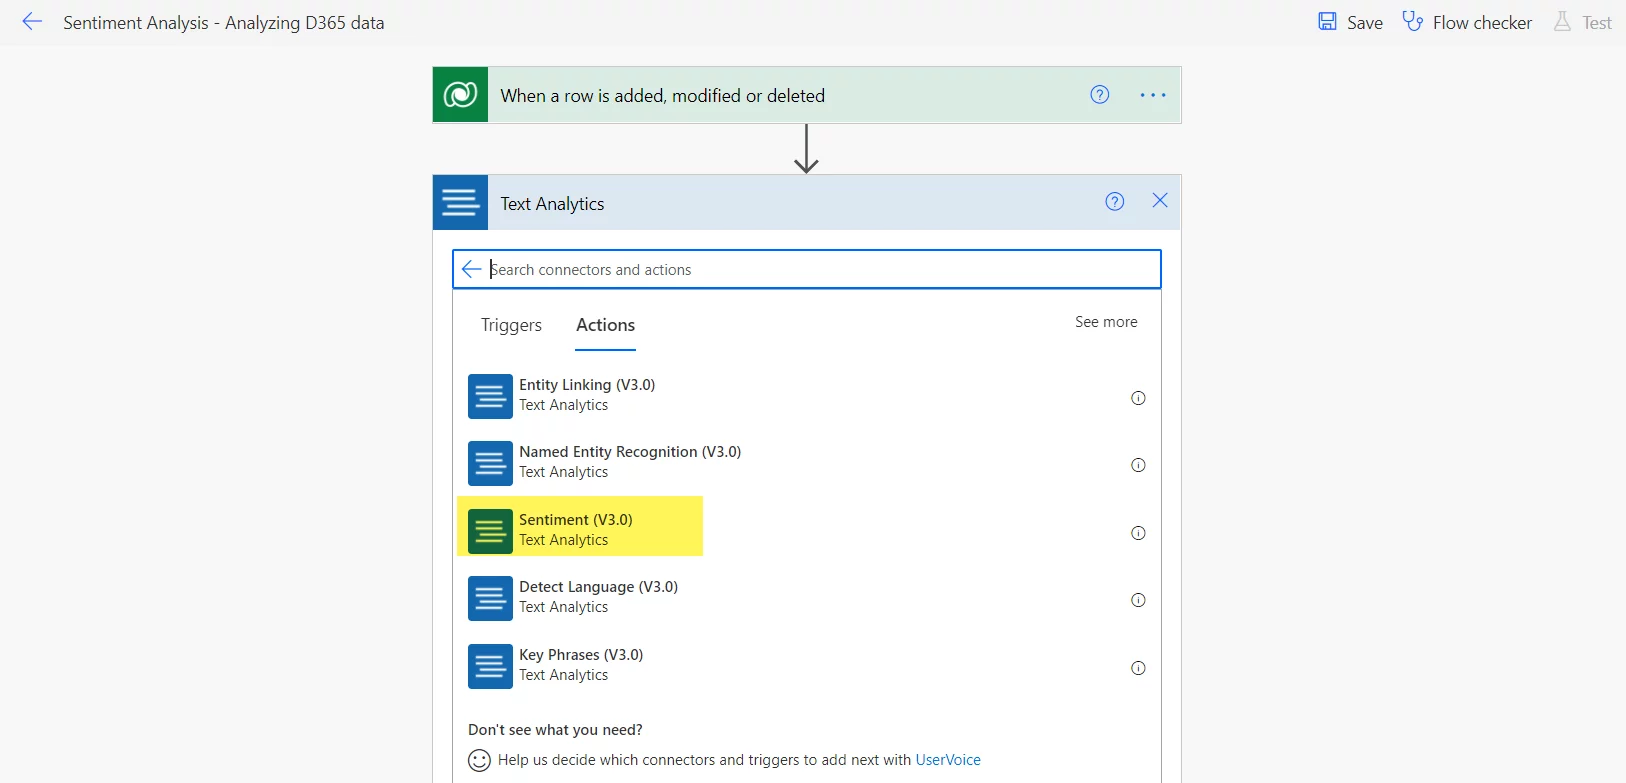
Task: Open the UserVoice link
Action: coord(948,760)
